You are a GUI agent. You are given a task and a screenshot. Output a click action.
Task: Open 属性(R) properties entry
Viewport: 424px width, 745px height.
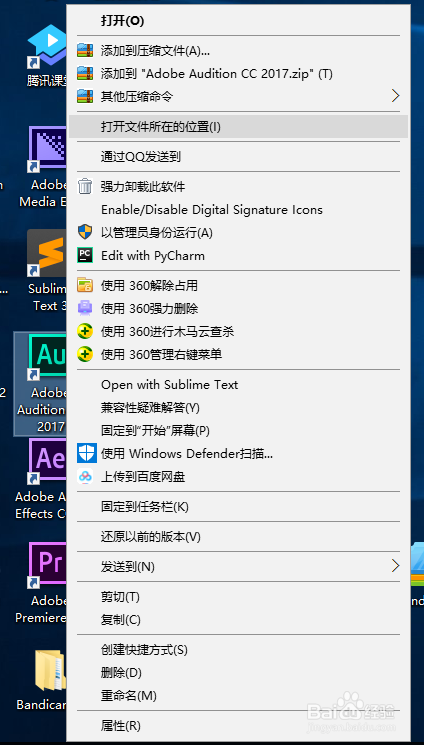[x=239, y=726]
